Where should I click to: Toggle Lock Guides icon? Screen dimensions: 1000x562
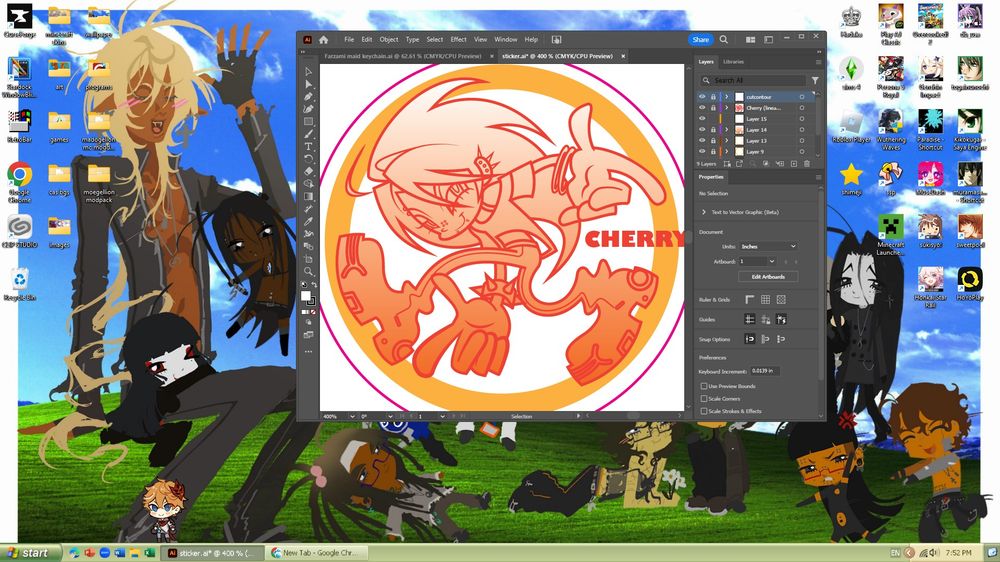tap(765, 320)
